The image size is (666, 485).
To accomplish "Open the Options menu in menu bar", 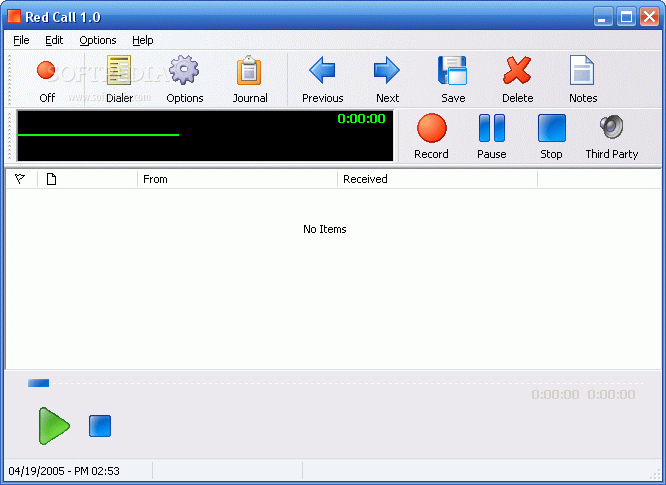I will [x=98, y=40].
